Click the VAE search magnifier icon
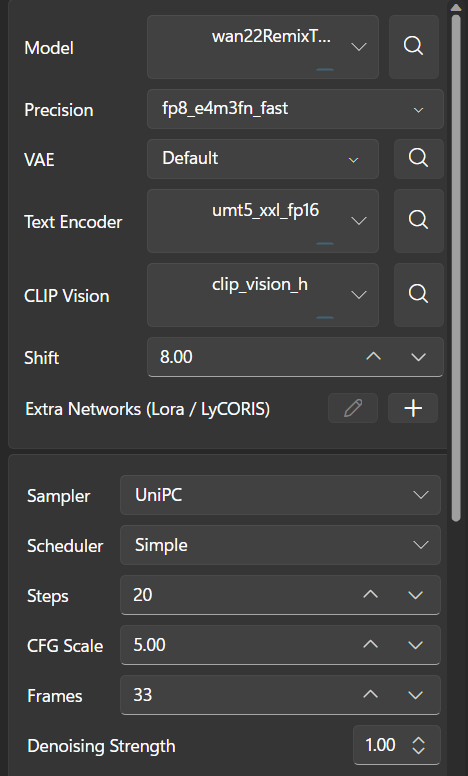Image resolution: width=468 pixels, height=776 pixels. point(419,159)
